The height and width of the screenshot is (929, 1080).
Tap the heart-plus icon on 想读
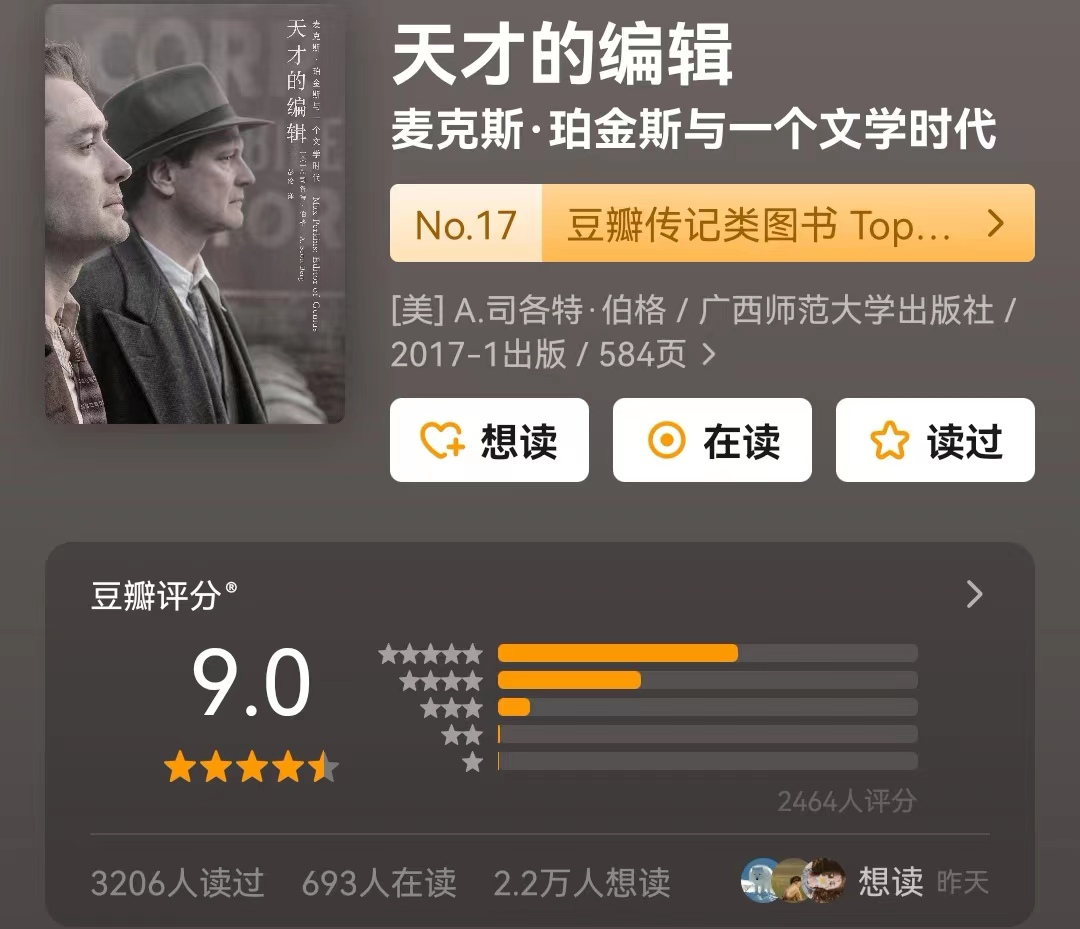point(442,440)
